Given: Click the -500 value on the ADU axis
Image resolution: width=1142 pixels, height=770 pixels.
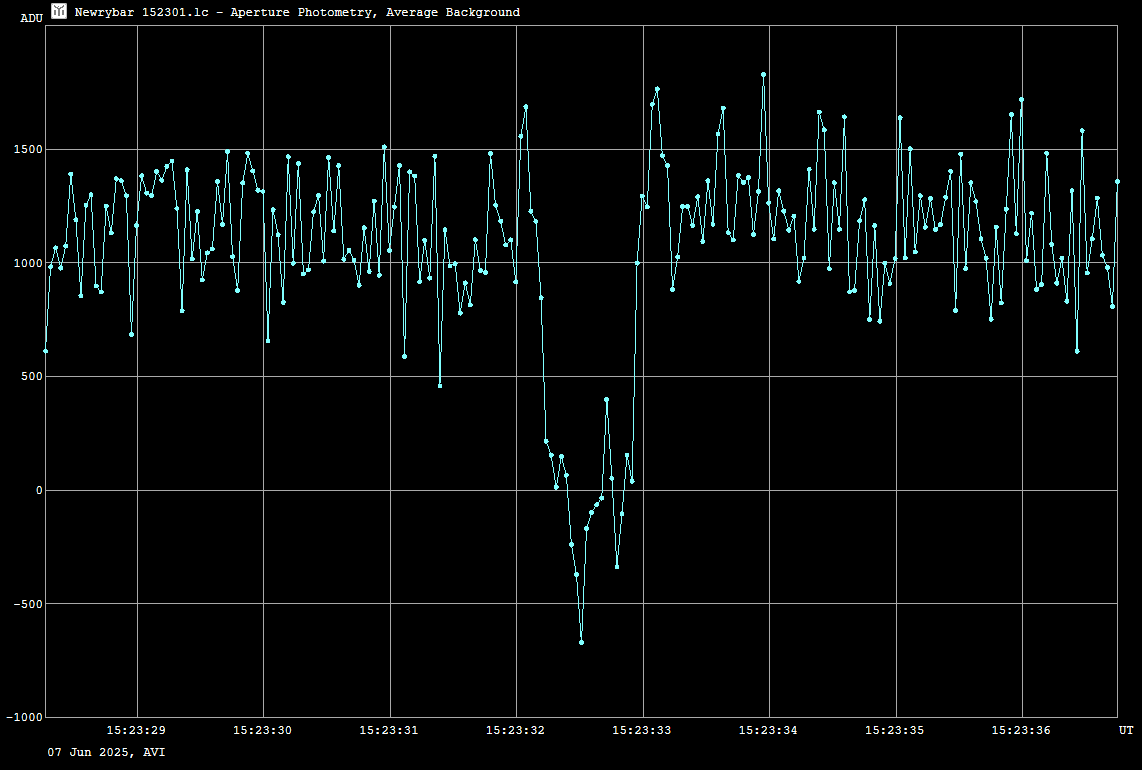Looking at the screenshot, I should [x=26, y=604].
